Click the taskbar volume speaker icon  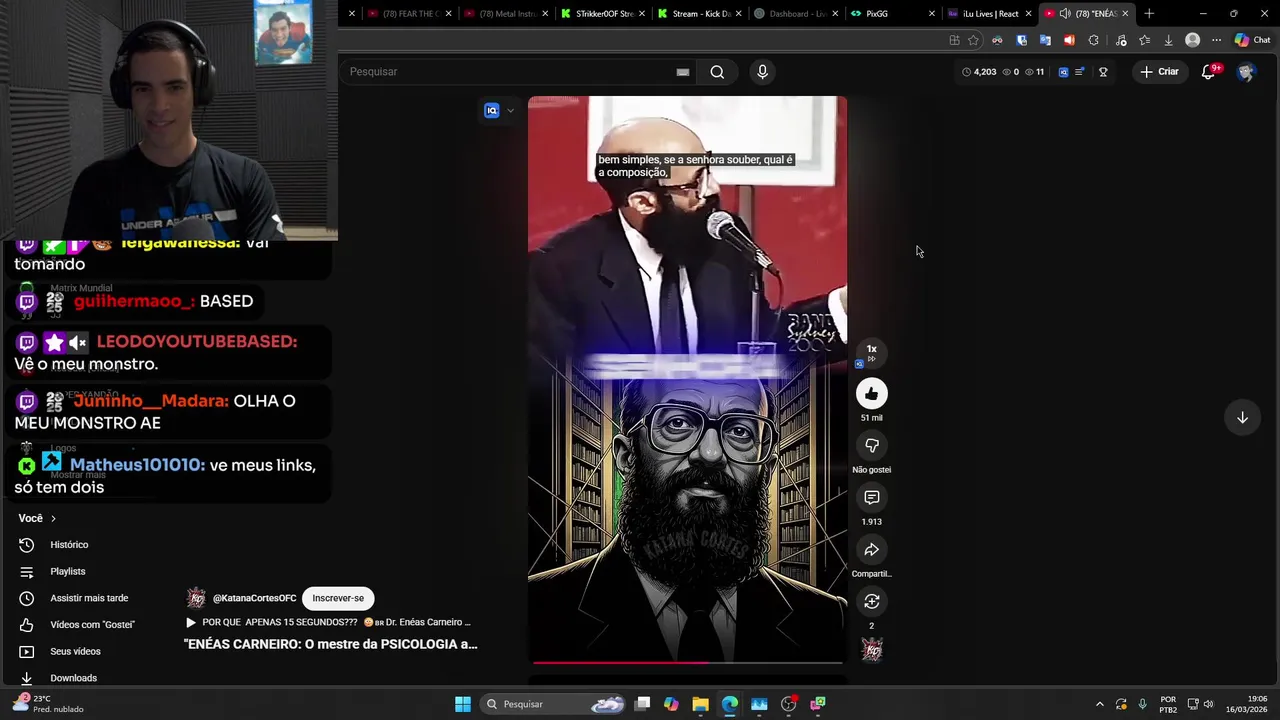(1208, 704)
